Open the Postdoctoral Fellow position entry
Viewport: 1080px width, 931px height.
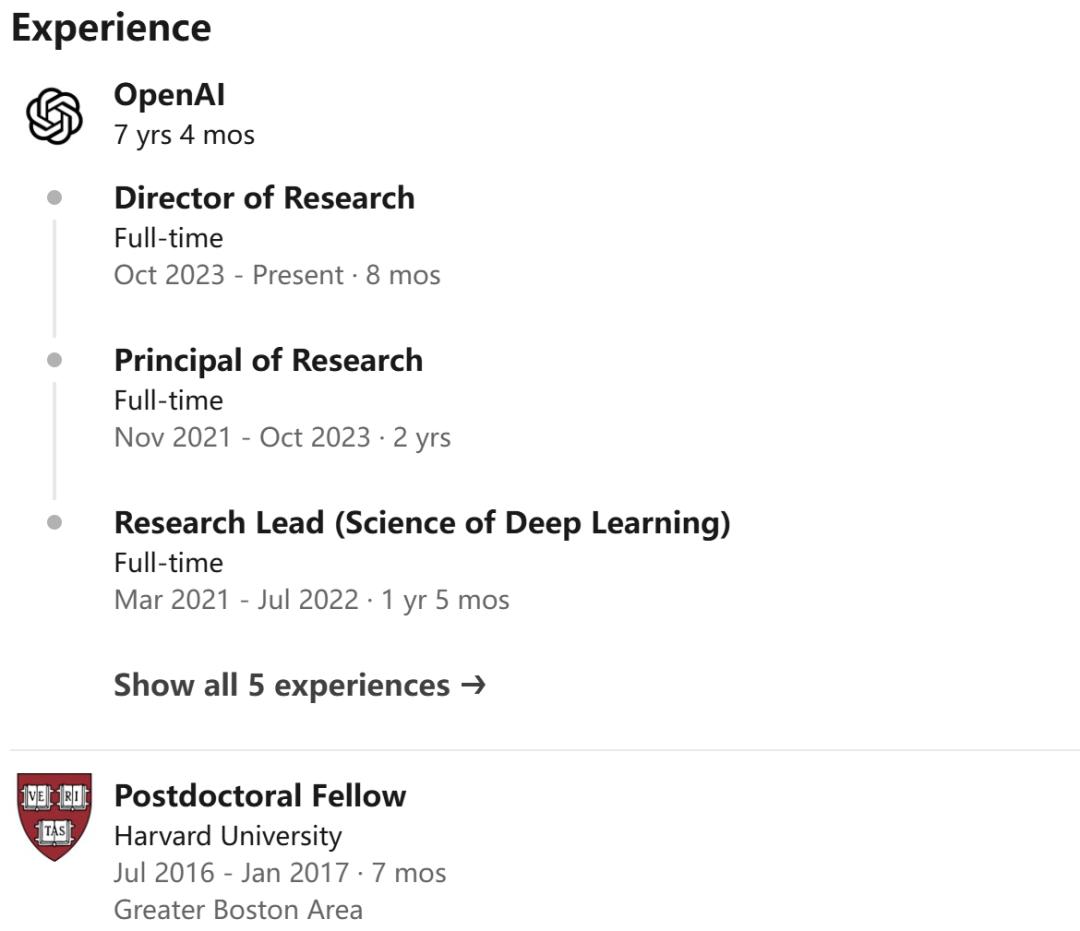point(260,796)
